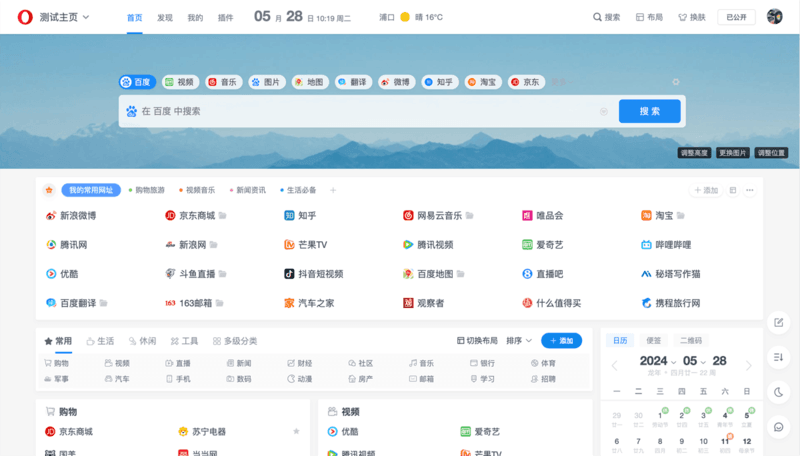This screenshot has height=456, width=800.
Task: Go to previous month in calendar
Action: 615,365
